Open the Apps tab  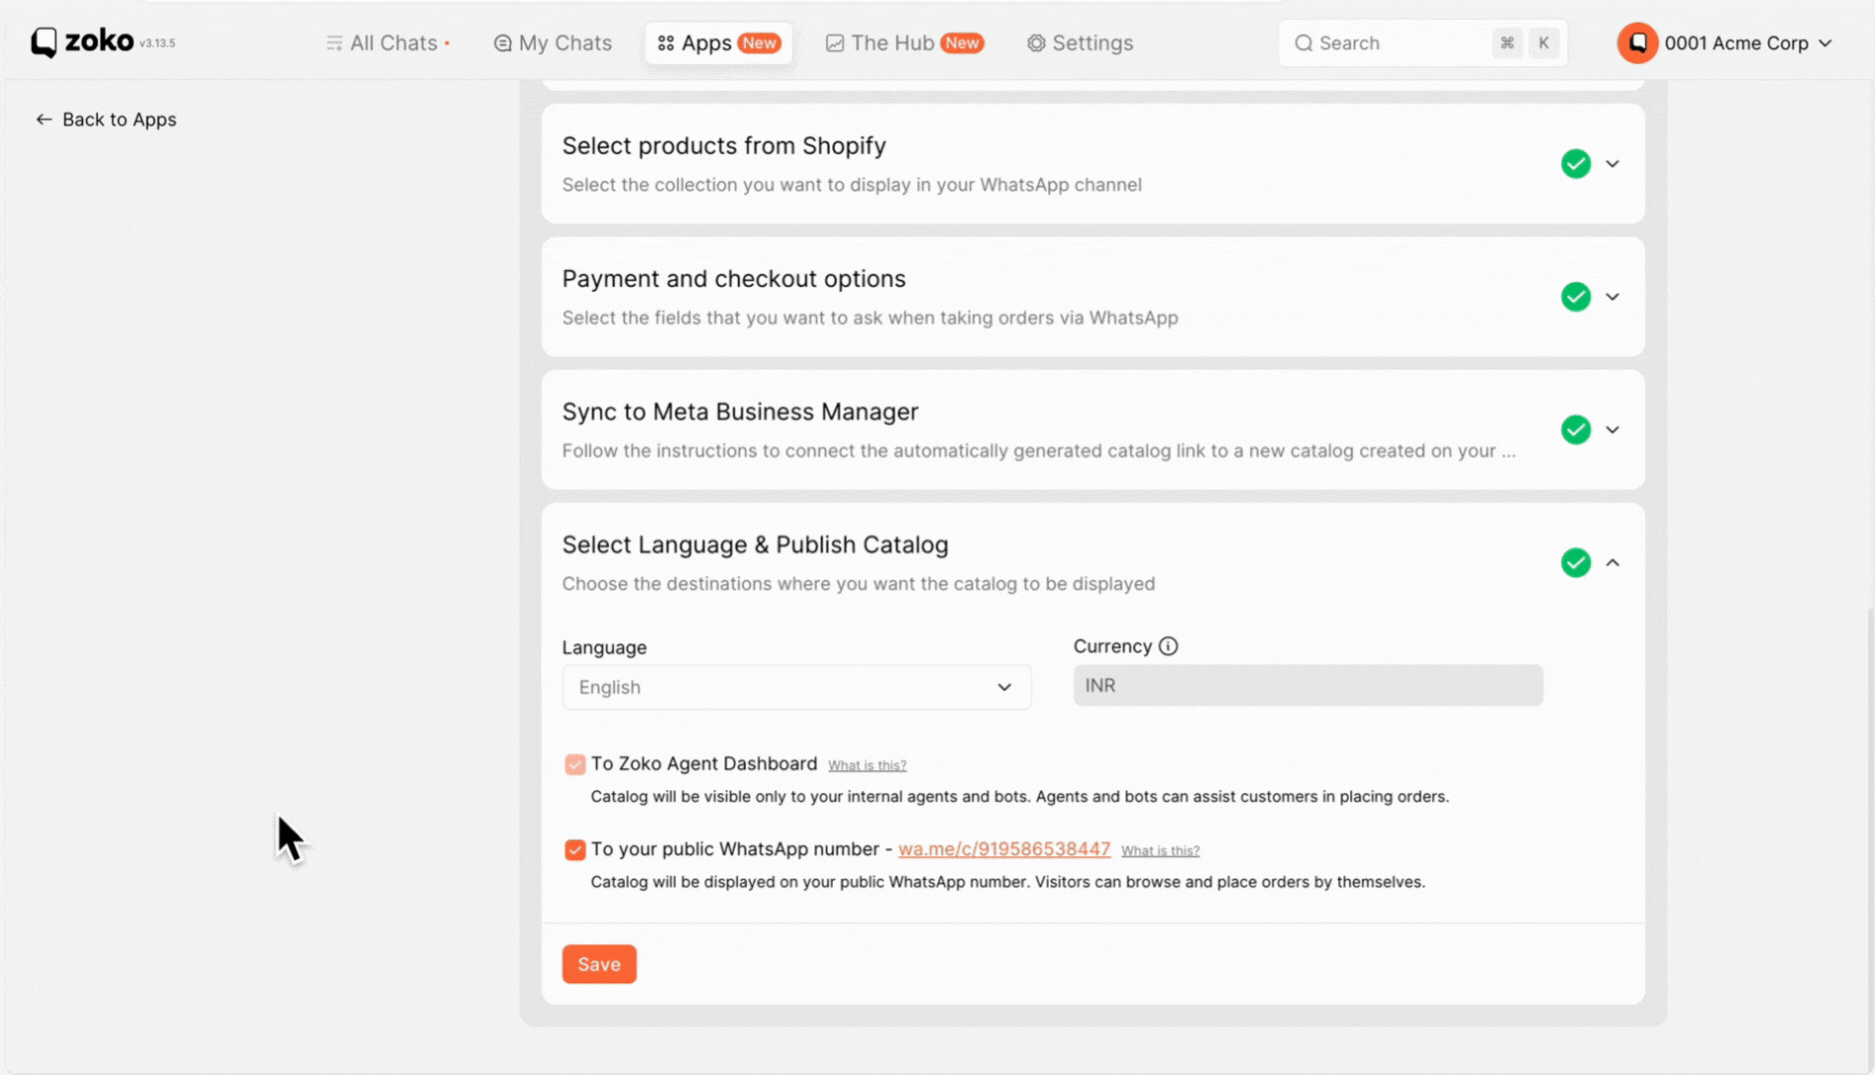tap(718, 43)
